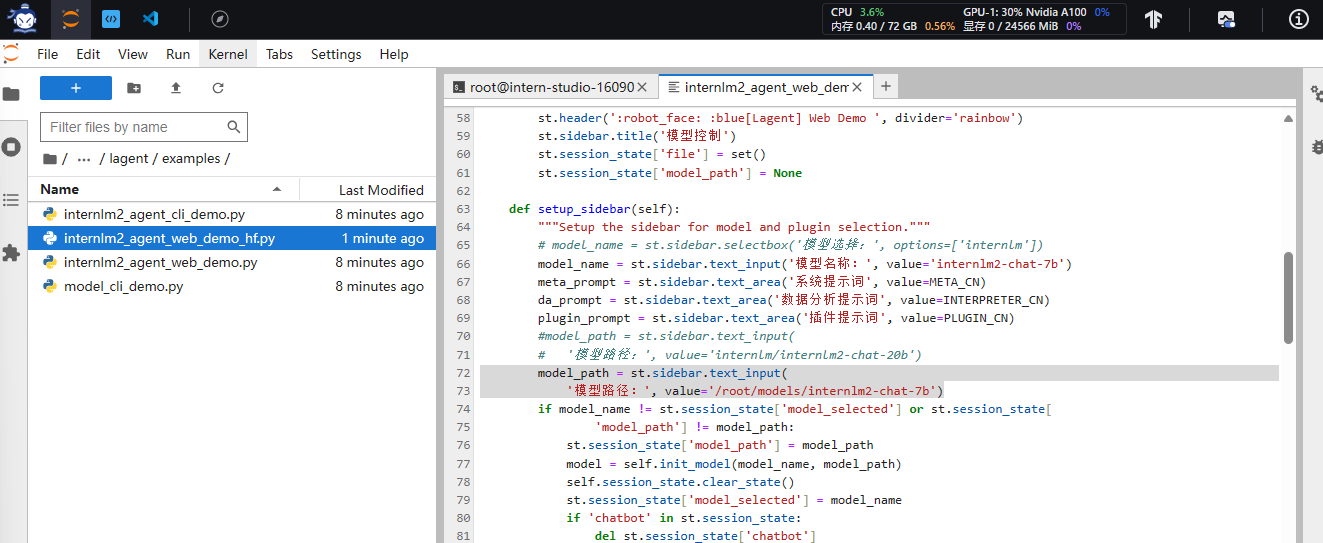The image size is (1323, 543).
Task: Click the 内存 memory usage readout
Action: (893, 26)
